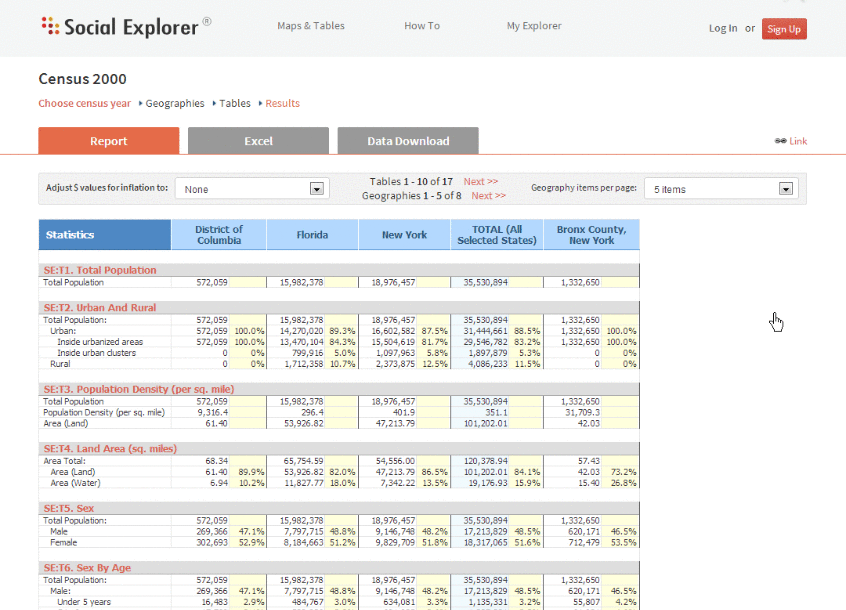Click the SE:T3. Population Density heading
846x610 pixels.
[x=139, y=389]
